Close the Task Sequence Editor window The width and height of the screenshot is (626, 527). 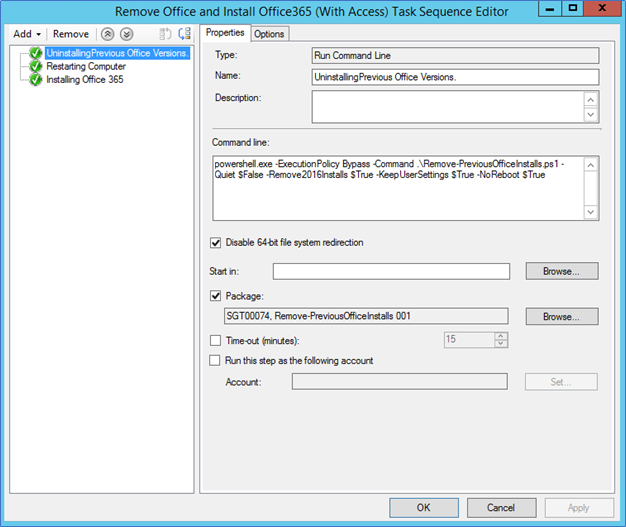[603, 8]
